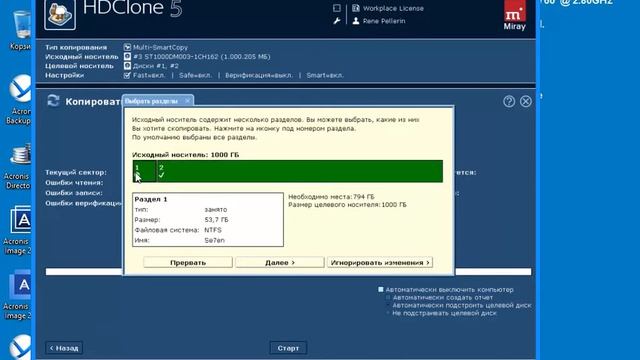Click the Верификация=выкл. setting
This screenshot has height=360, width=640.
coord(259,75)
